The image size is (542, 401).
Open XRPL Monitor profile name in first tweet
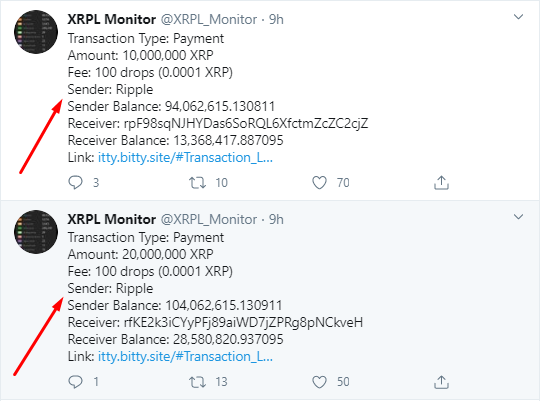click(112, 19)
